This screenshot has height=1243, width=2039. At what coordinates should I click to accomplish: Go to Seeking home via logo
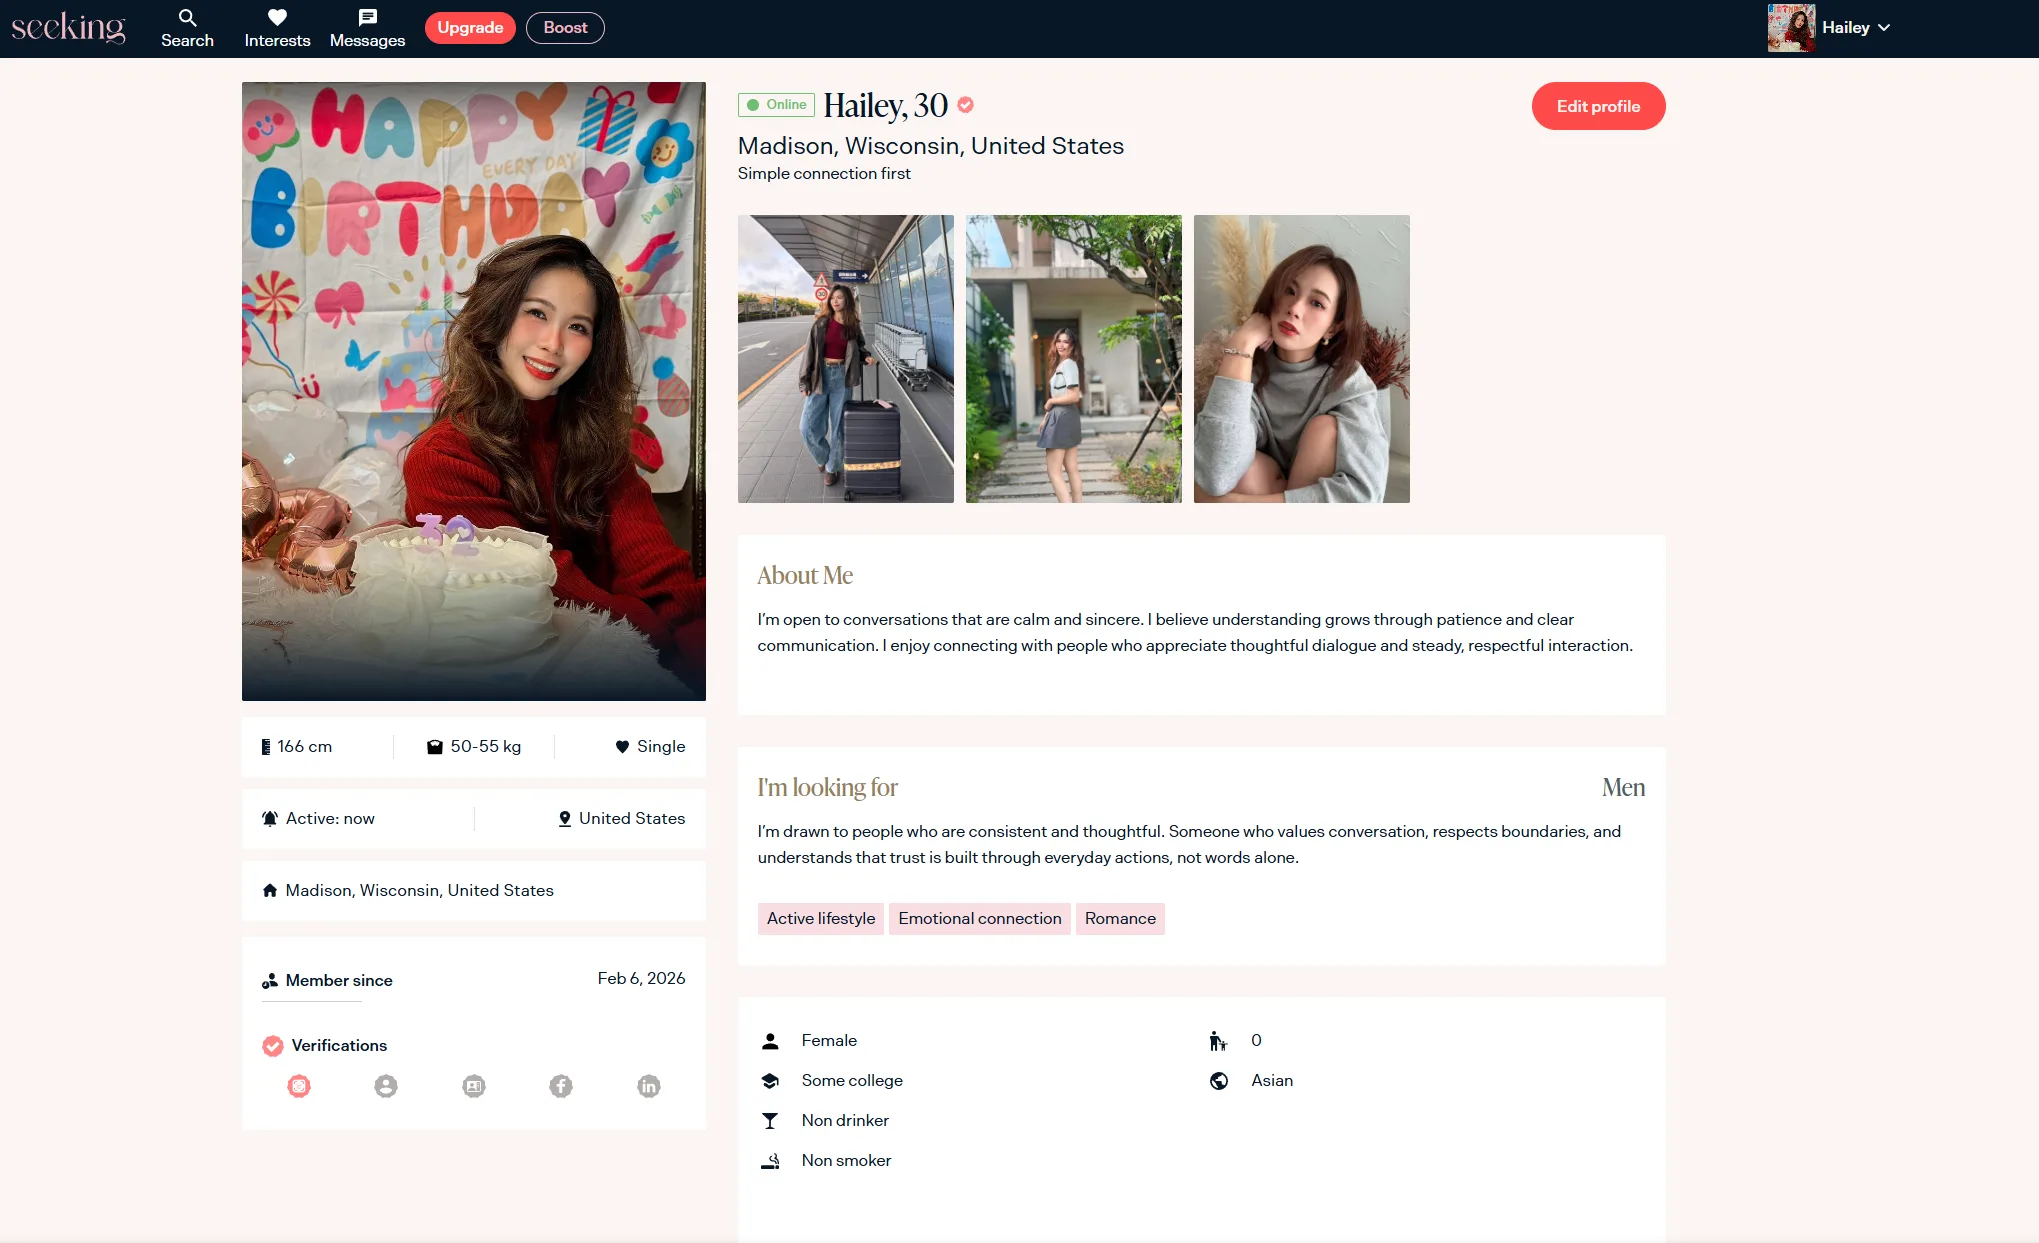click(68, 28)
